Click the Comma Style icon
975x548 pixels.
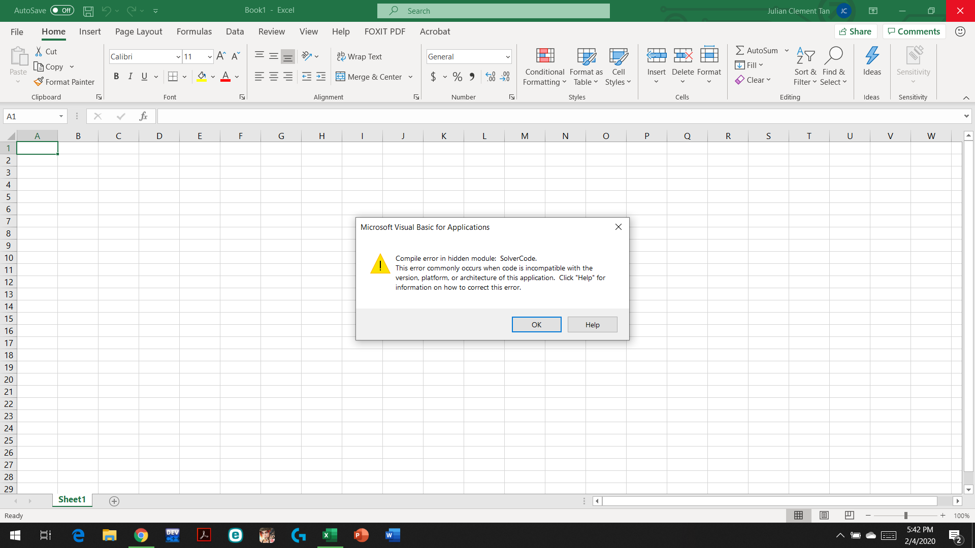pyautogui.click(x=472, y=77)
